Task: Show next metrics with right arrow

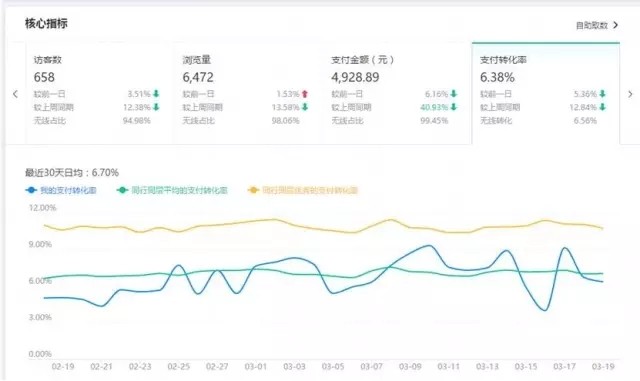Action: 630,94
